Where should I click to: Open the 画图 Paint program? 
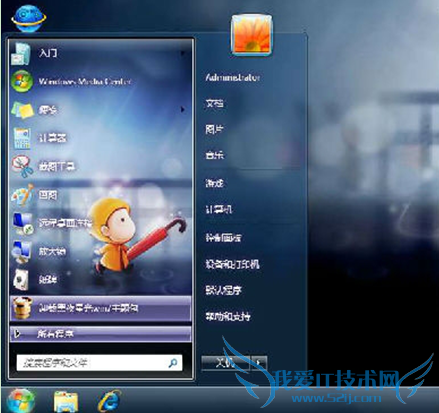100,194
